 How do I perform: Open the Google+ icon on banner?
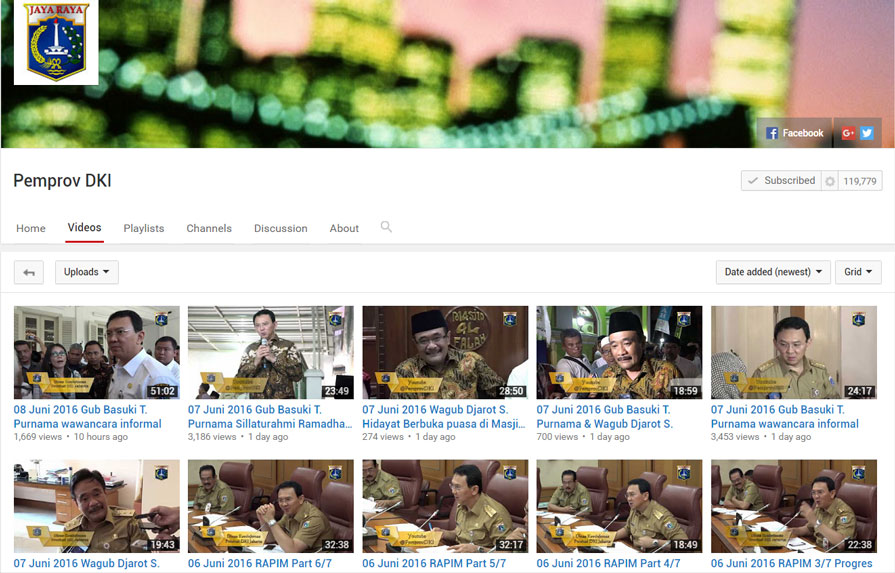point(848,133)
